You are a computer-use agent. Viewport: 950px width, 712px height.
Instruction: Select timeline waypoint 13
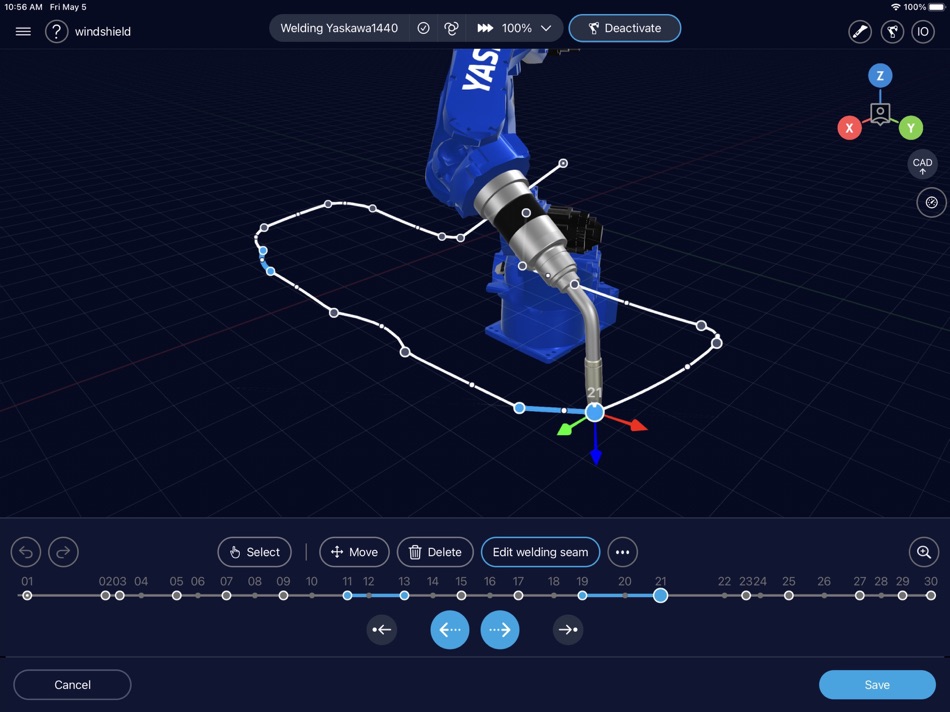click(404, 596)
